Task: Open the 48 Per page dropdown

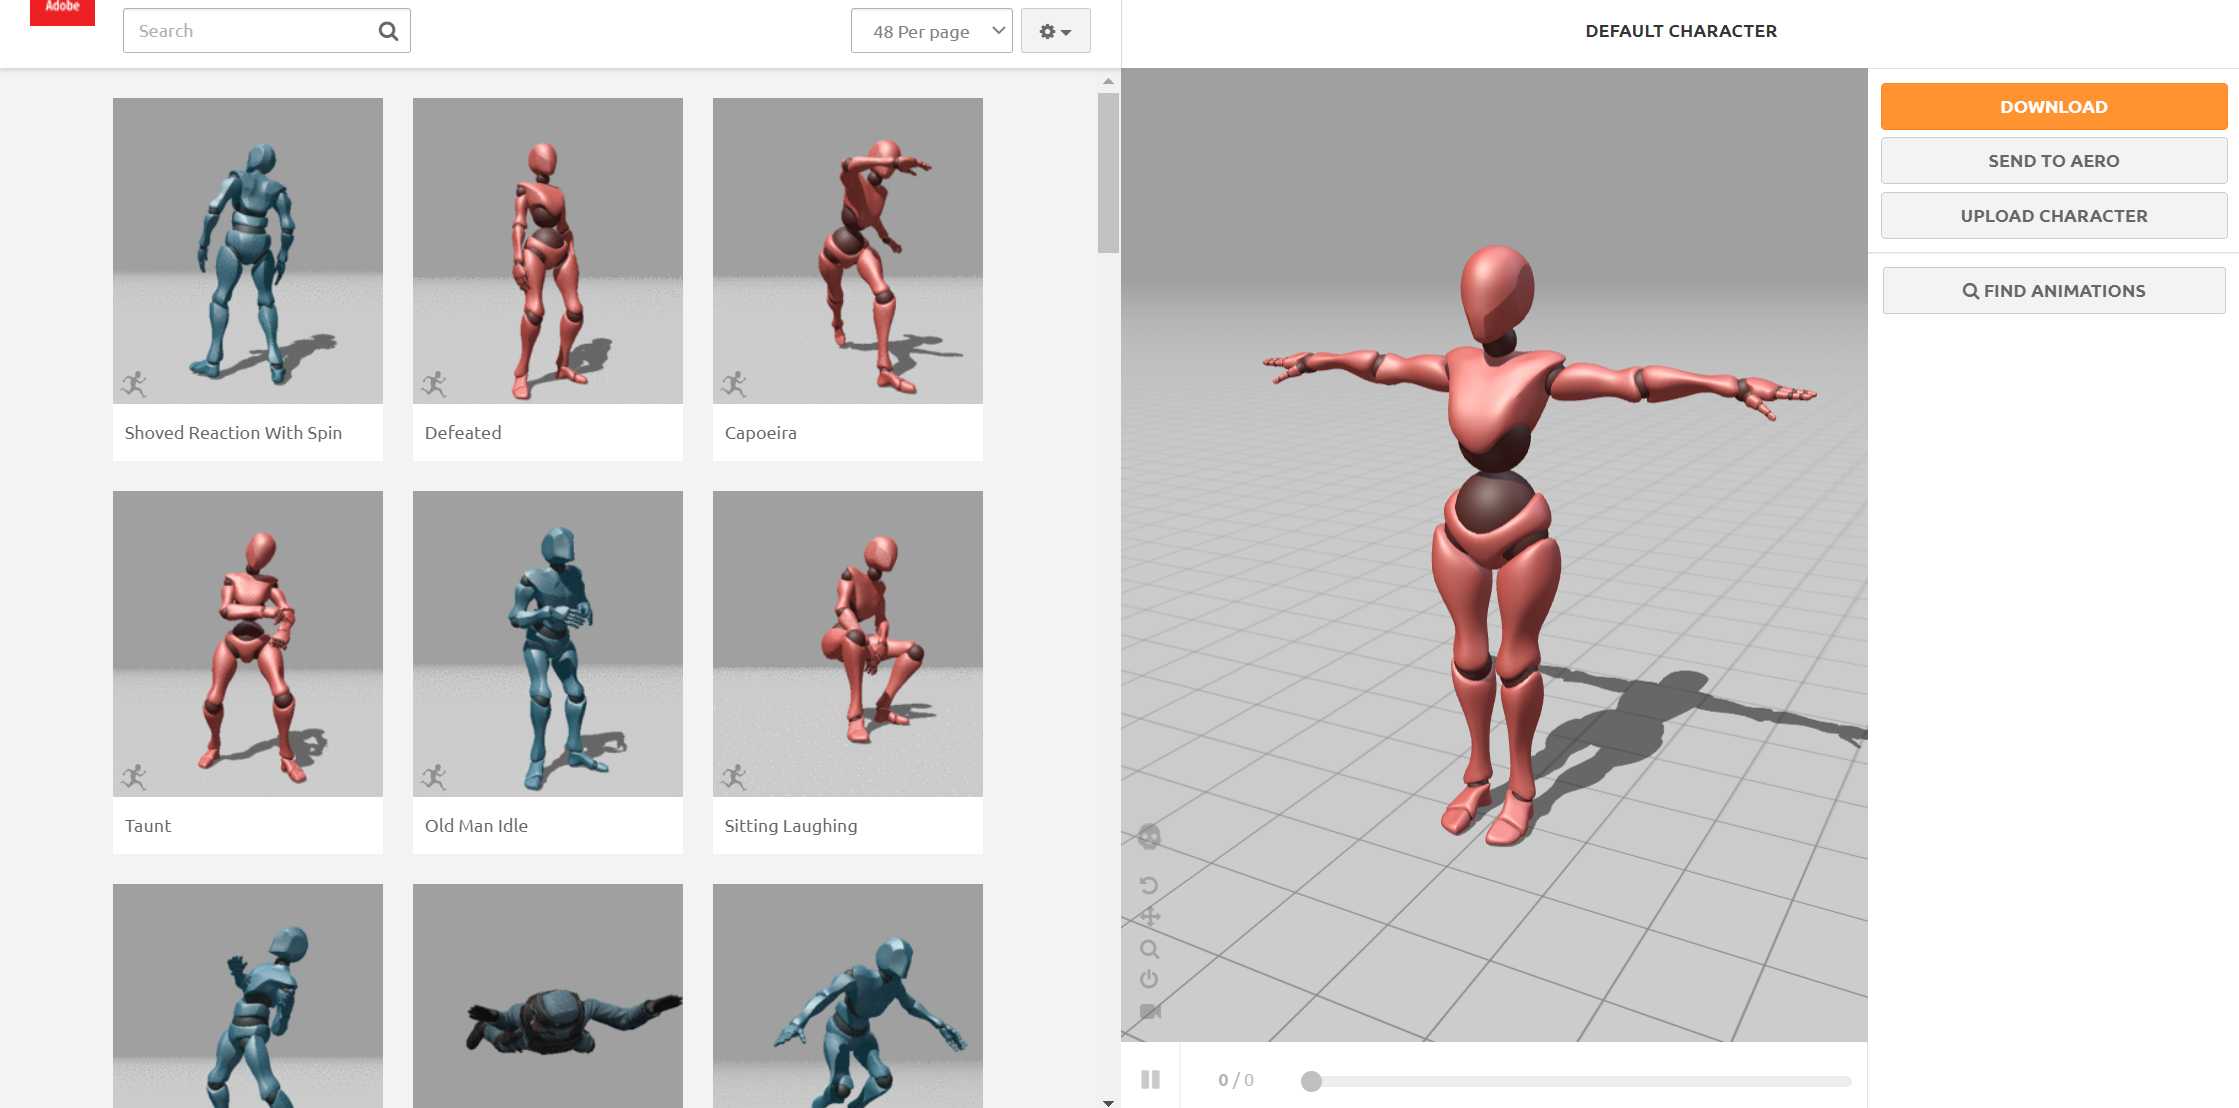Action: pos(931,31)
